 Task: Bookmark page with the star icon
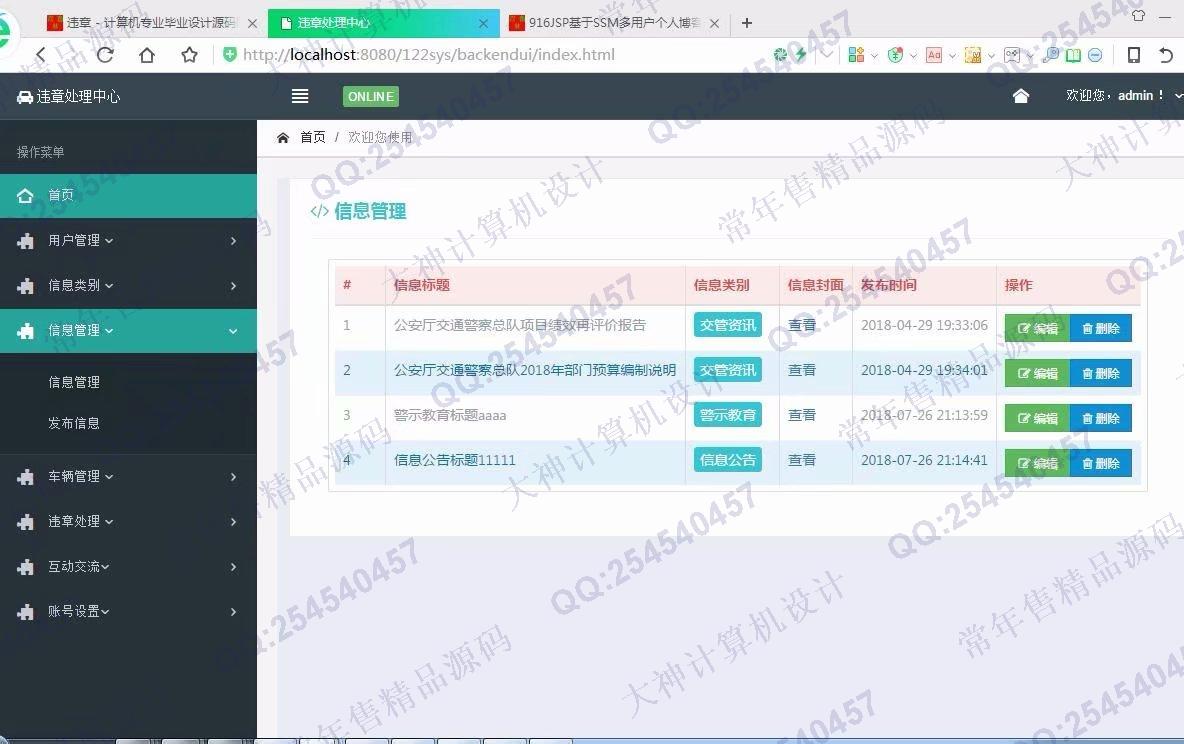pos(190,54)
